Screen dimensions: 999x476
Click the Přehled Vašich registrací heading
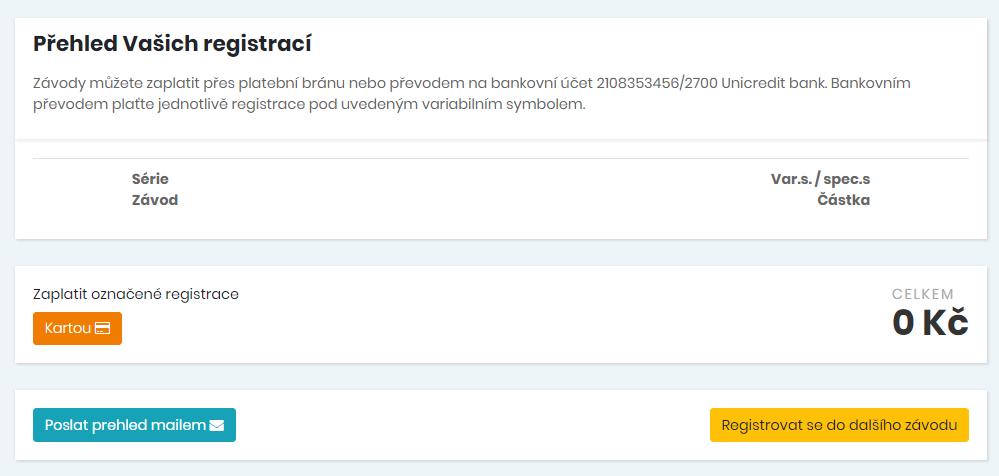(x=172, y=44)
